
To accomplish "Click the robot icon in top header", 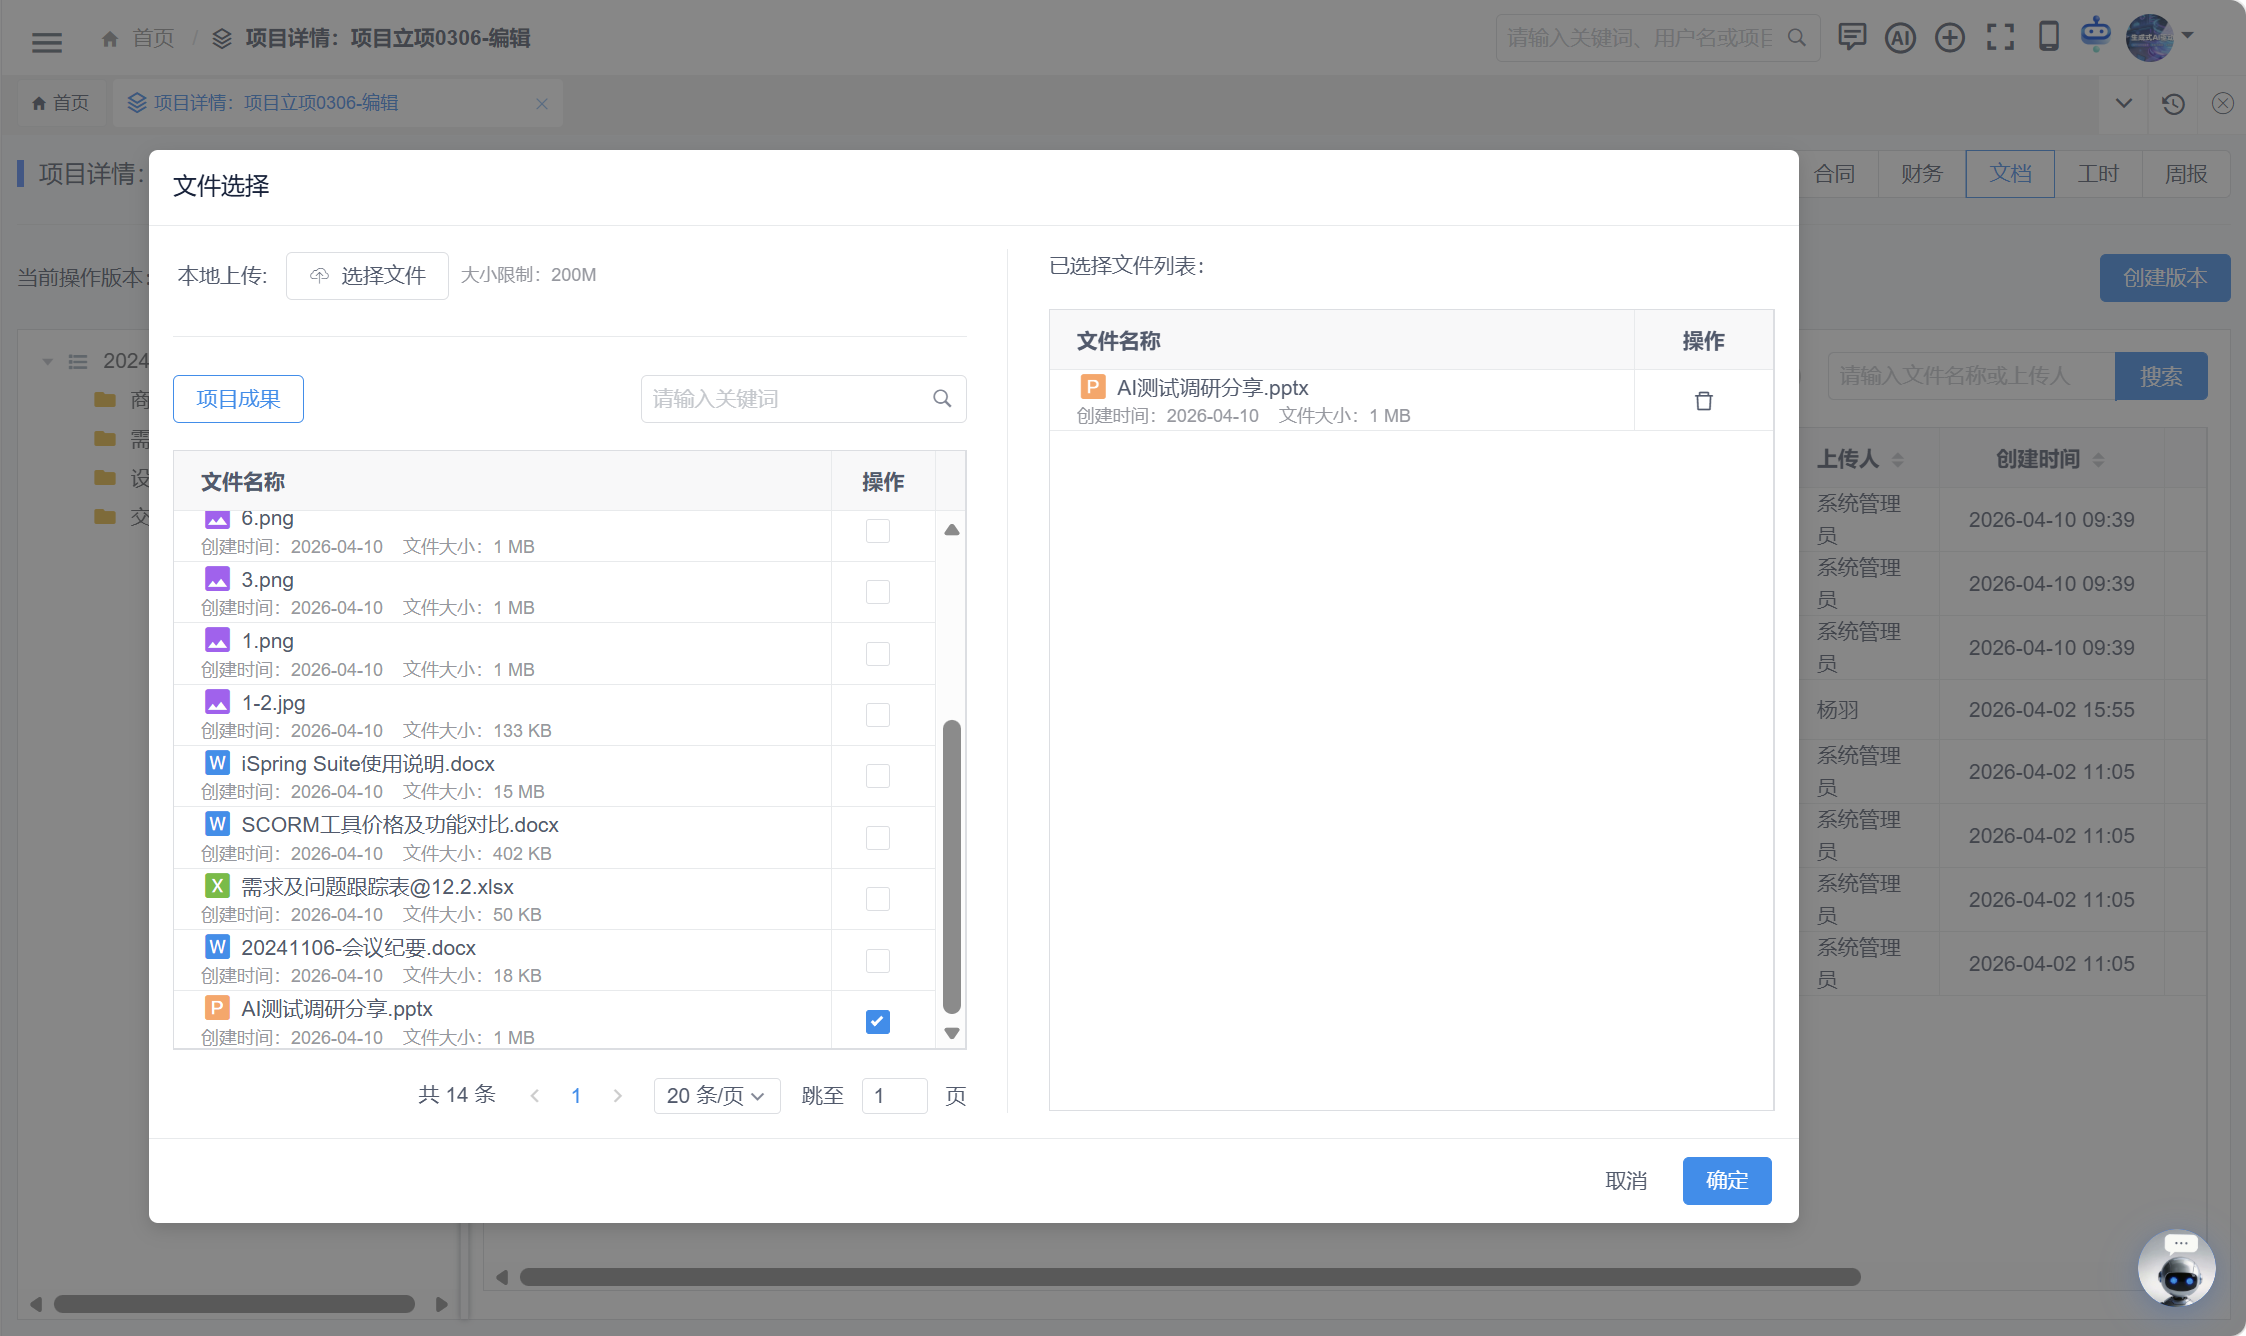I will [2095, 34].
